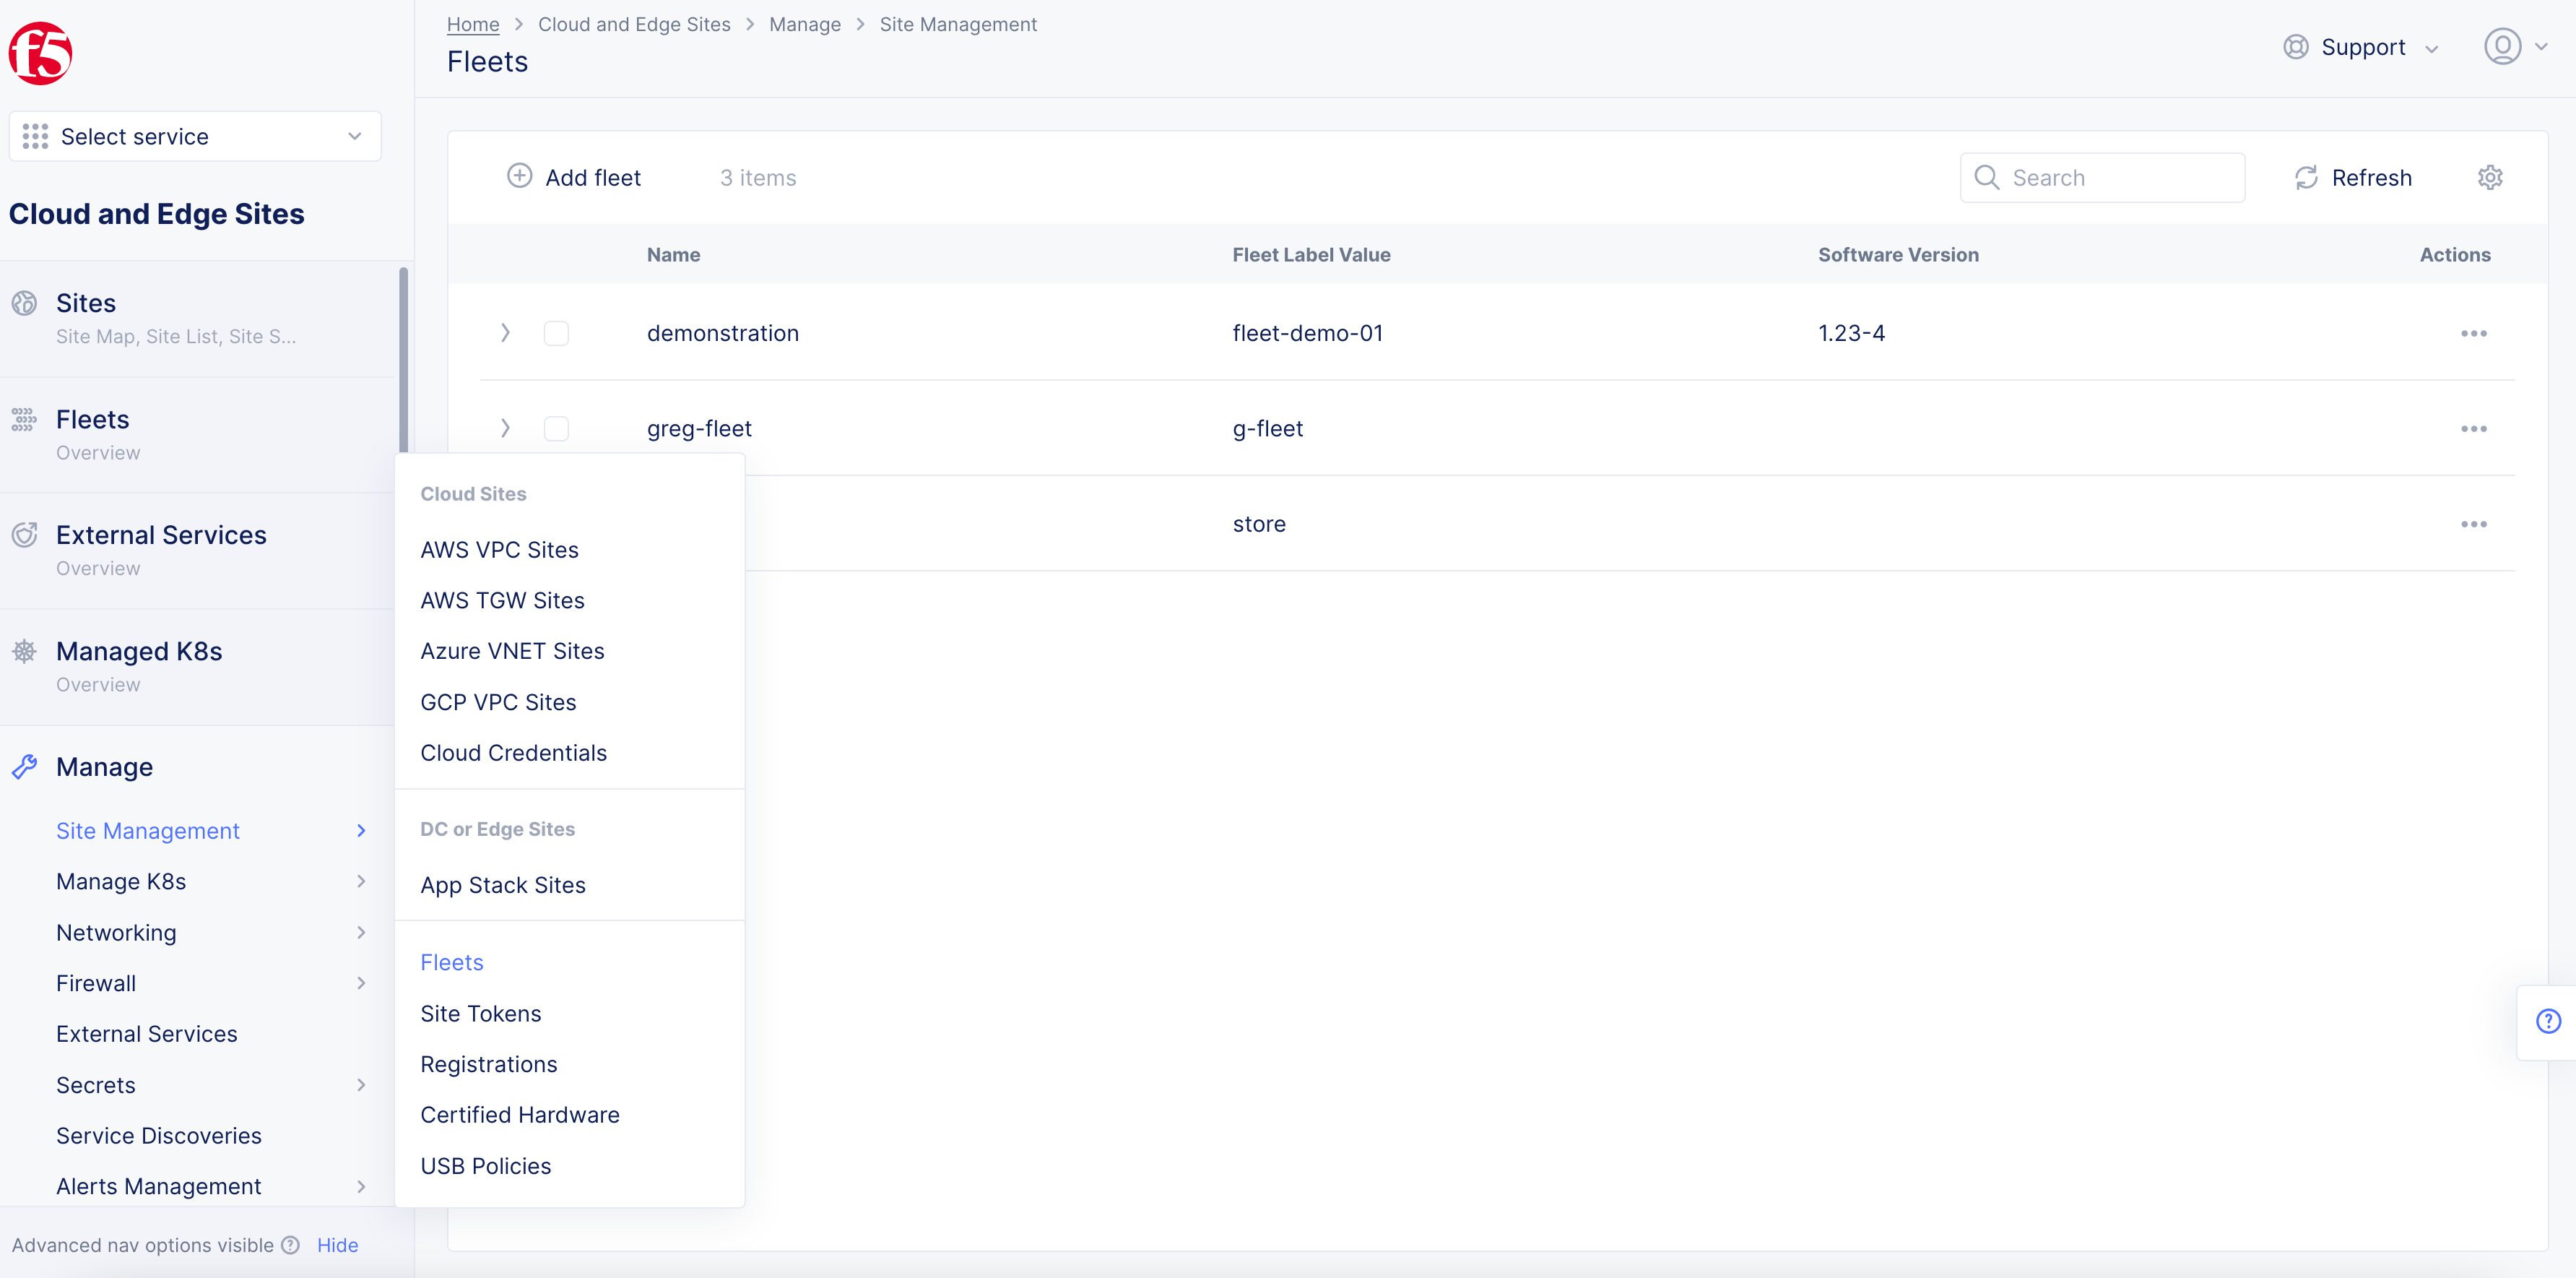Click the F5 logo icon
This screenshot has width=2576, height=1278.
(40, 54)
